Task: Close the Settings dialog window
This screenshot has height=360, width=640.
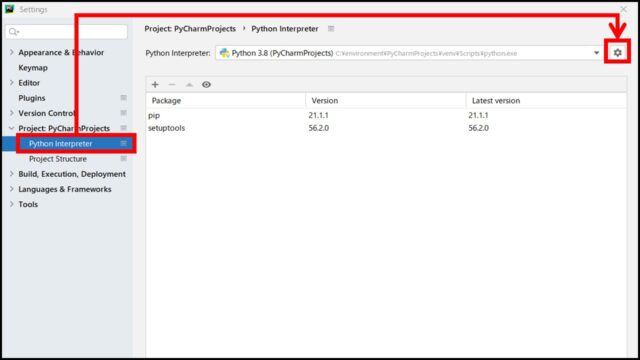Action: click(x=624, y=9)
